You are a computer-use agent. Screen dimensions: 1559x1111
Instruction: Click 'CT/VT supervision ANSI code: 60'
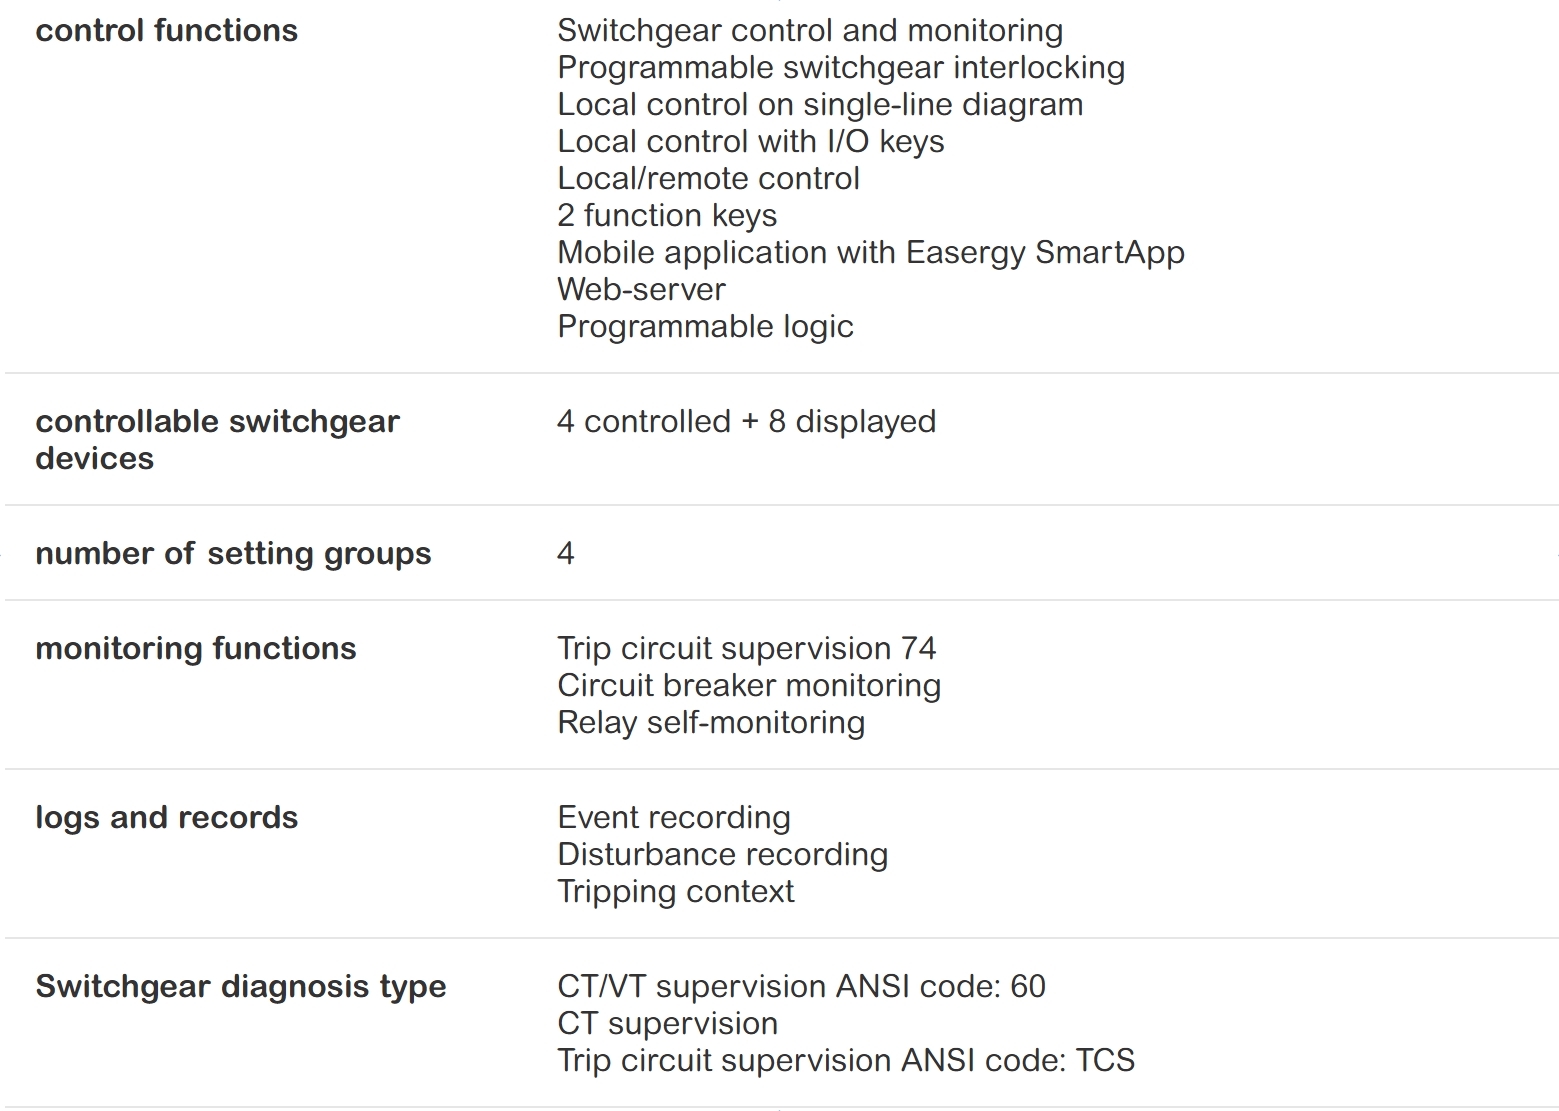801,987
